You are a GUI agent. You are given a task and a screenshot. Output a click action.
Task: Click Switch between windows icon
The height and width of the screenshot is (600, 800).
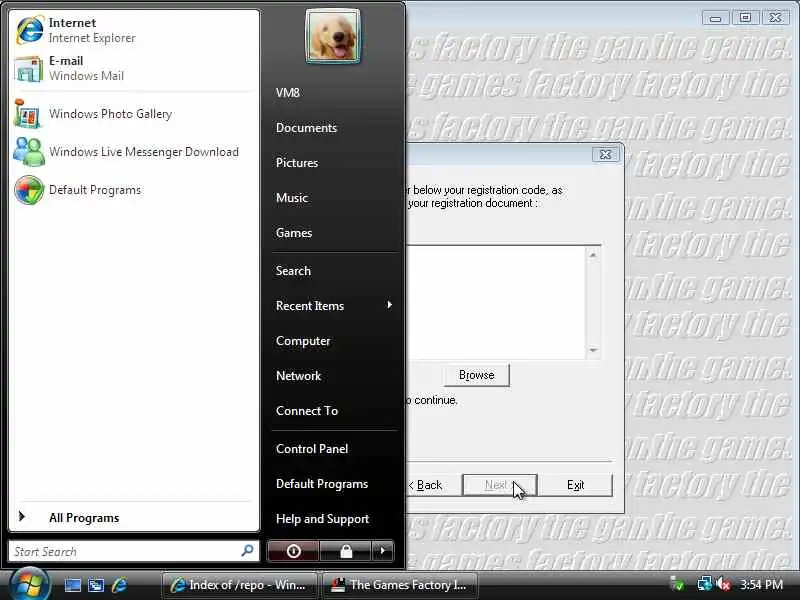[96, 585]
